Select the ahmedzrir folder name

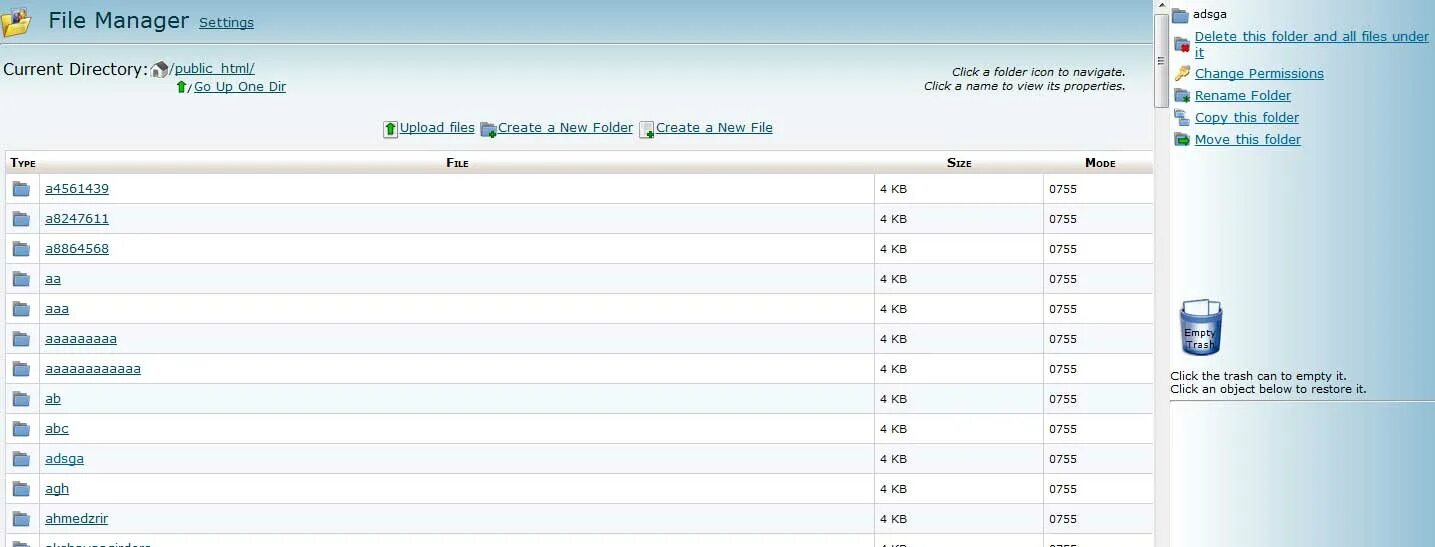point(76,519)
